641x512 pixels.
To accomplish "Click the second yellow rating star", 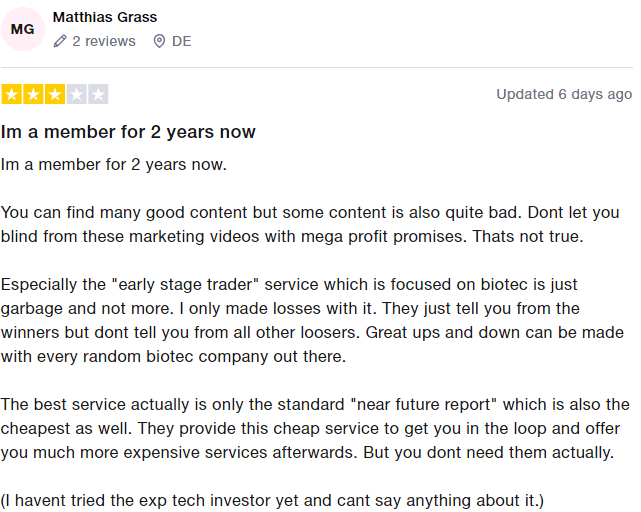I will (x=33, y=94).
